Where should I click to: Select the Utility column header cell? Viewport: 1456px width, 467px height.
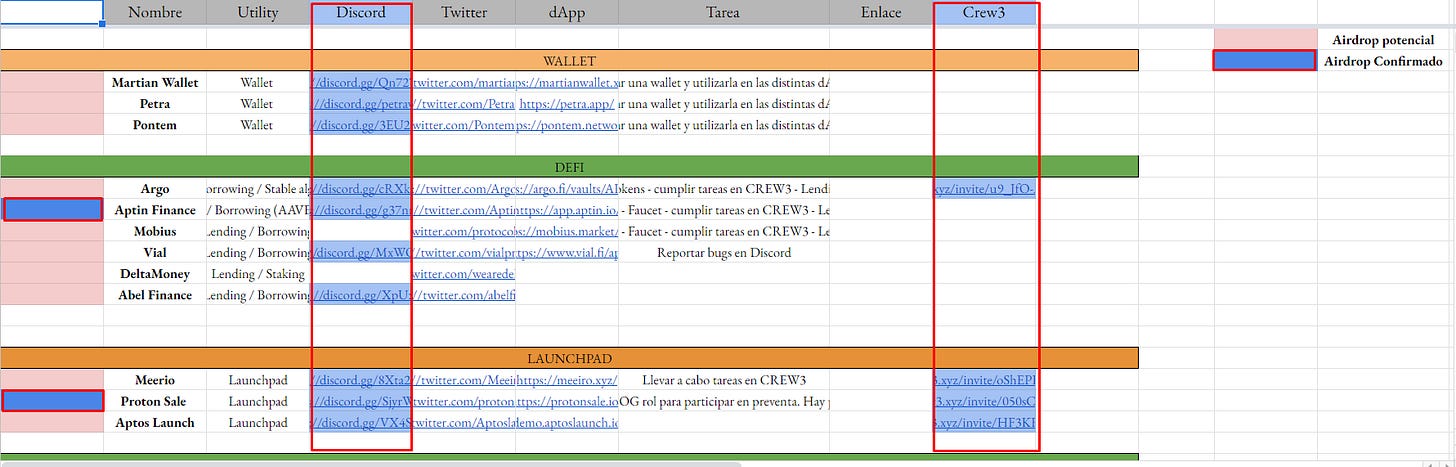[x=258, y=13]
